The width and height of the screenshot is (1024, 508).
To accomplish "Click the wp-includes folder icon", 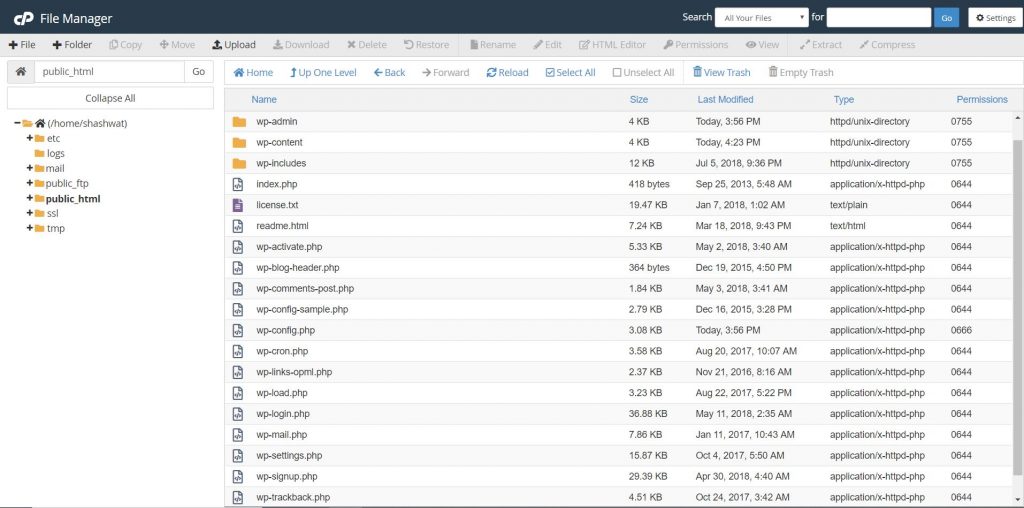I will pos(239,163).
